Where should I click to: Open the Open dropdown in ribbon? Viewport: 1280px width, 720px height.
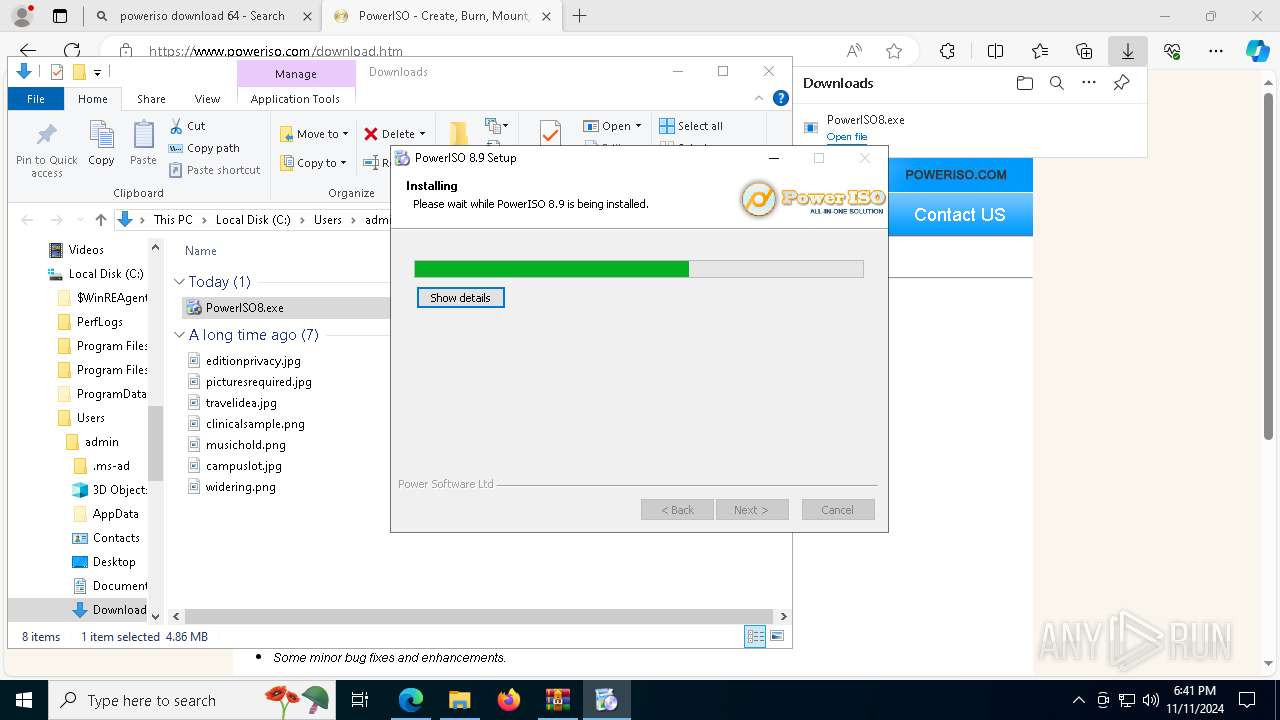[613, 126]
